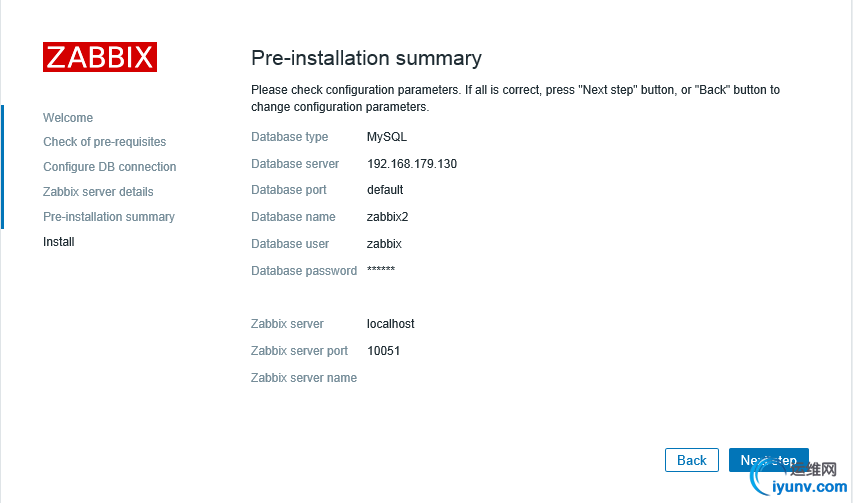Click the Database port default value
This screenshot has height=503, width=853.
(x=385, y=190)
